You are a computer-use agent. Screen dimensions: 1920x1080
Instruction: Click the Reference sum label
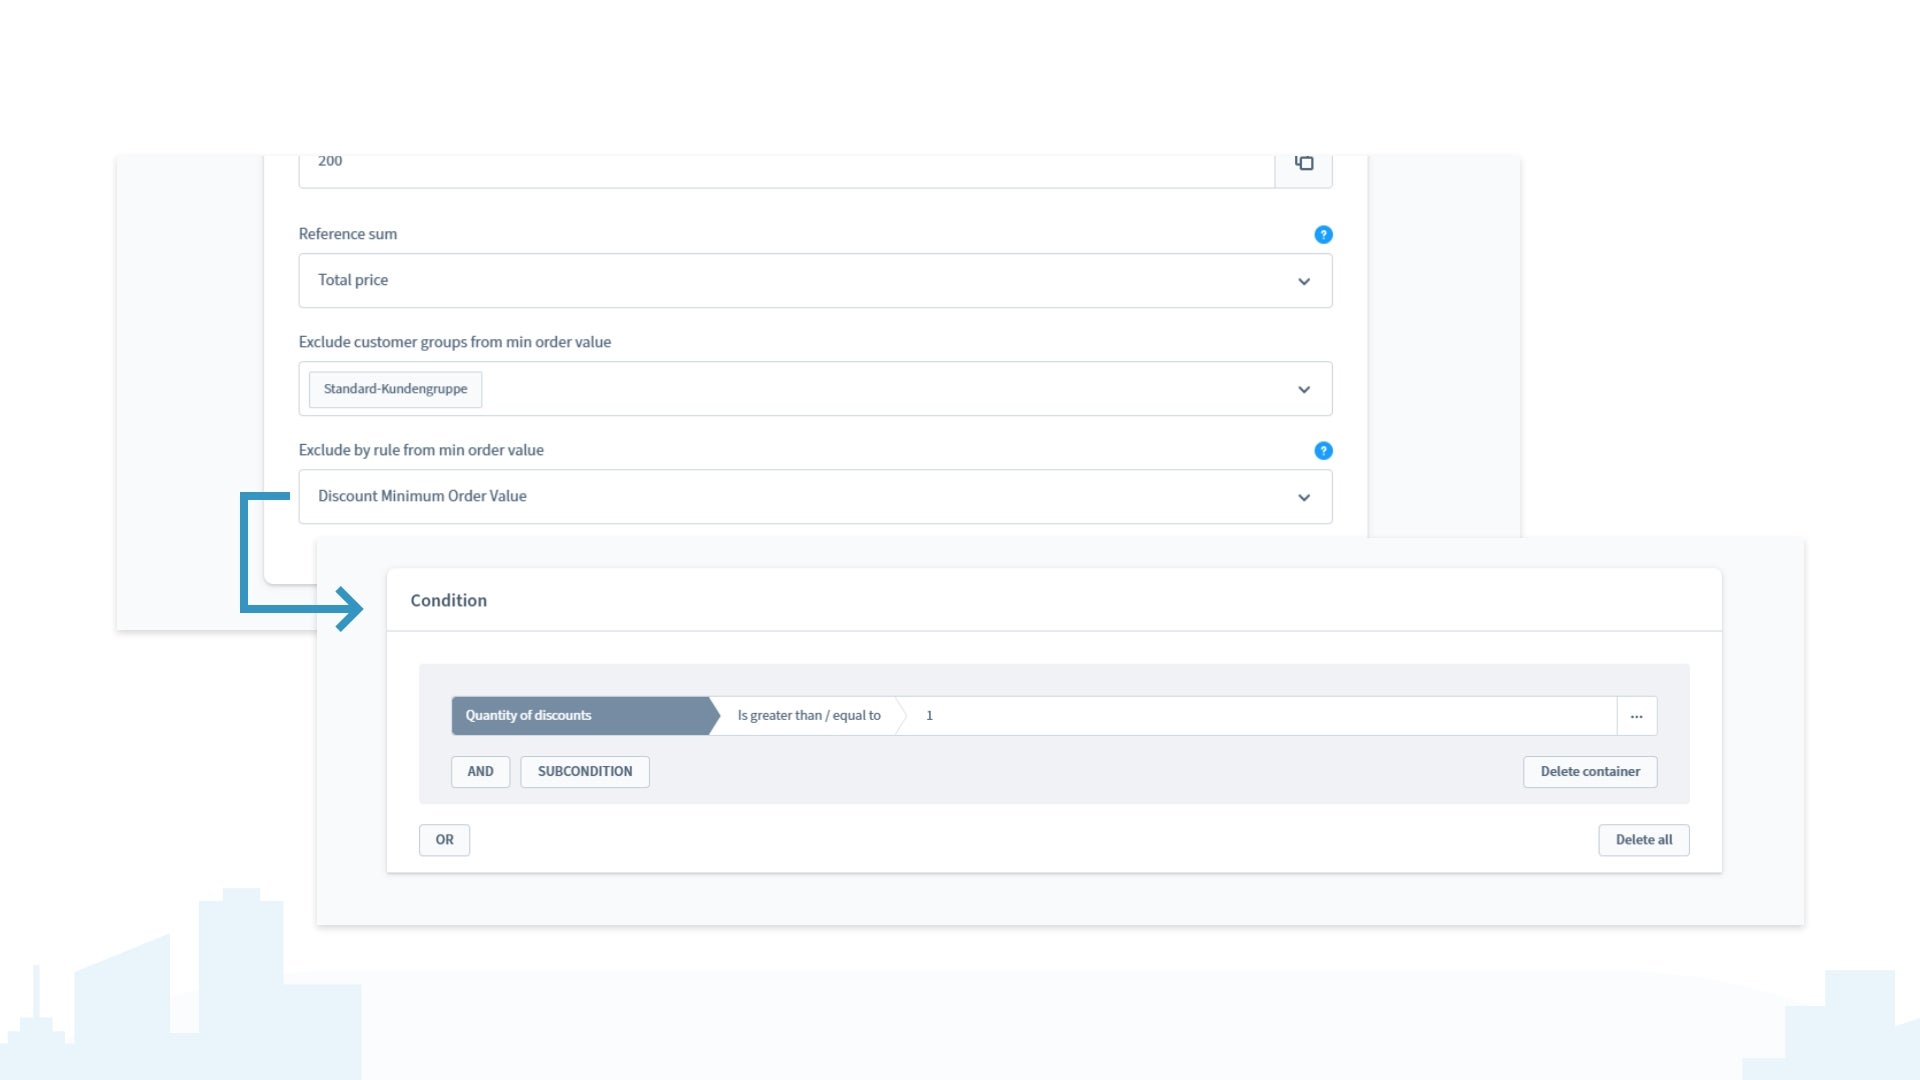pos(347,234)
